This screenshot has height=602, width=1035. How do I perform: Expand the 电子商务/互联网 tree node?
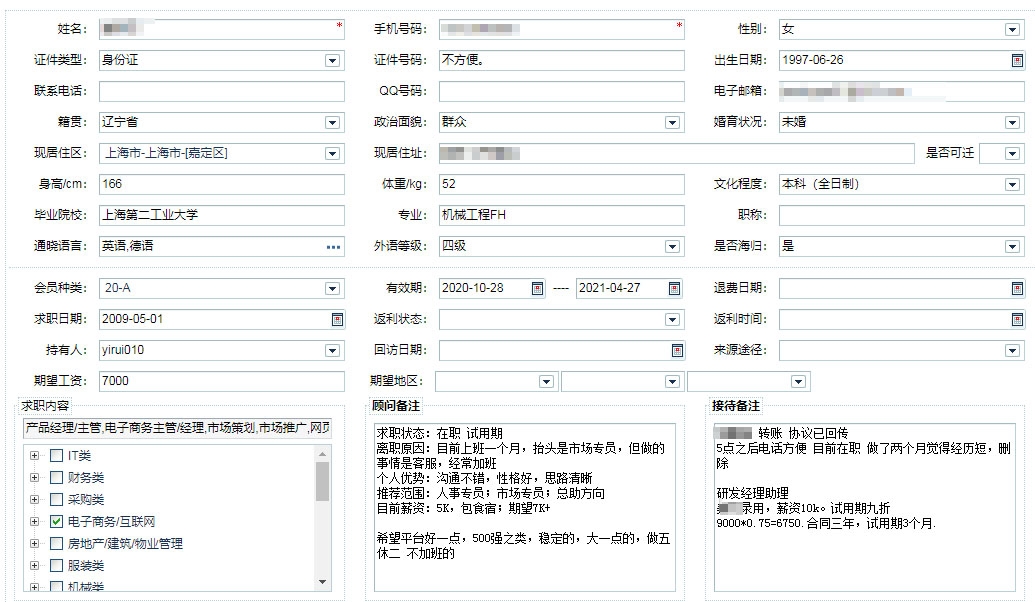(34, 521)
